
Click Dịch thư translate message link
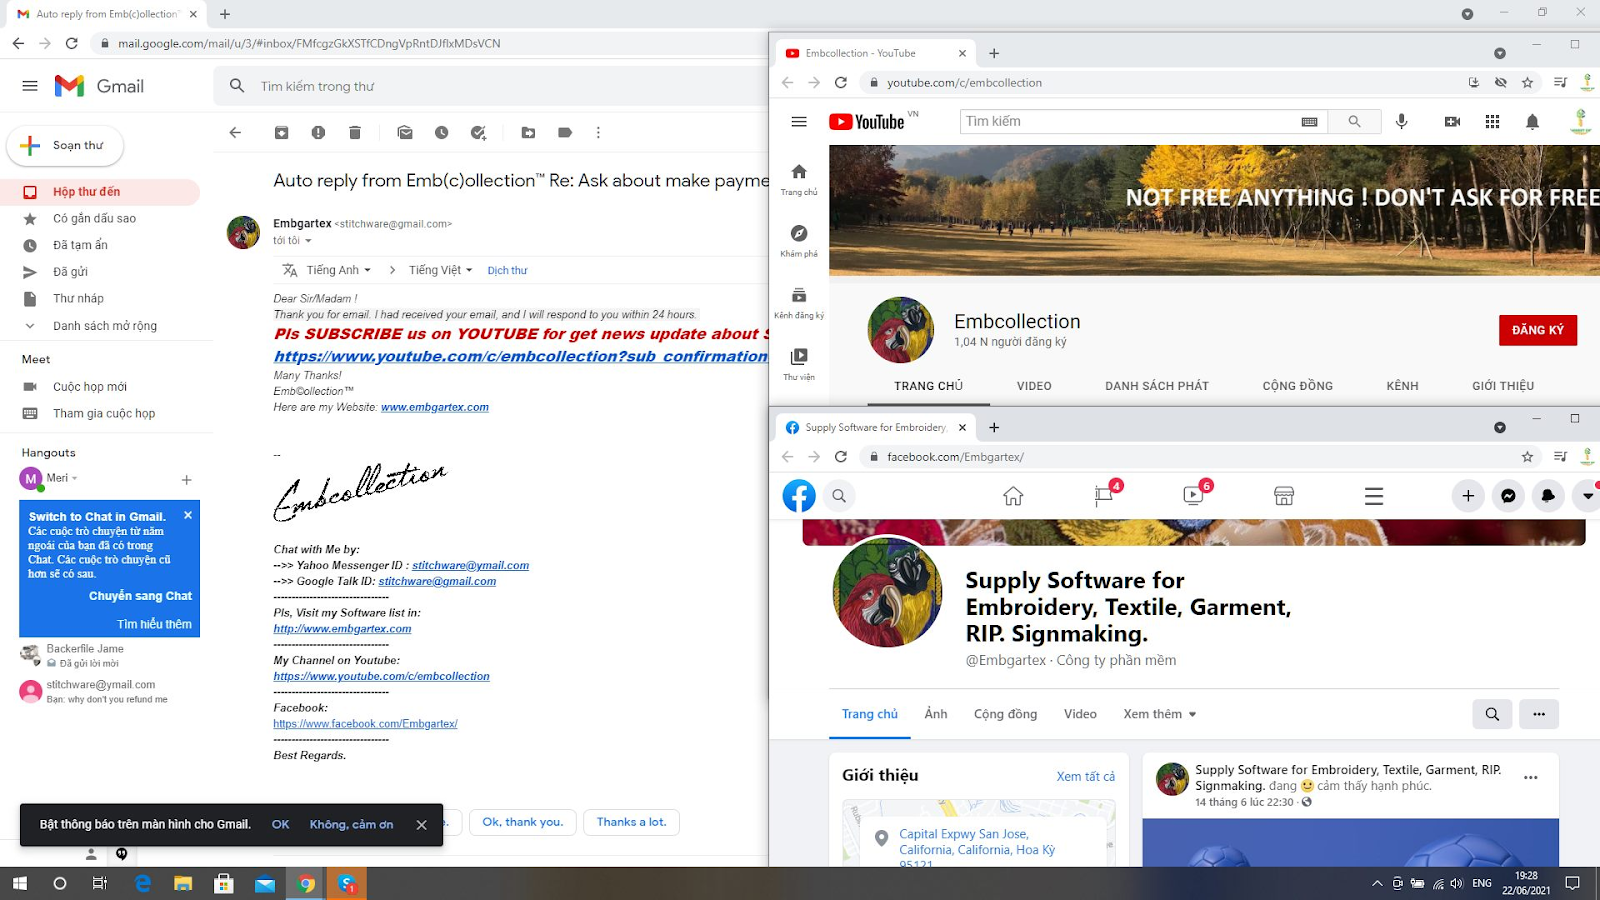[x=507, y=271]
